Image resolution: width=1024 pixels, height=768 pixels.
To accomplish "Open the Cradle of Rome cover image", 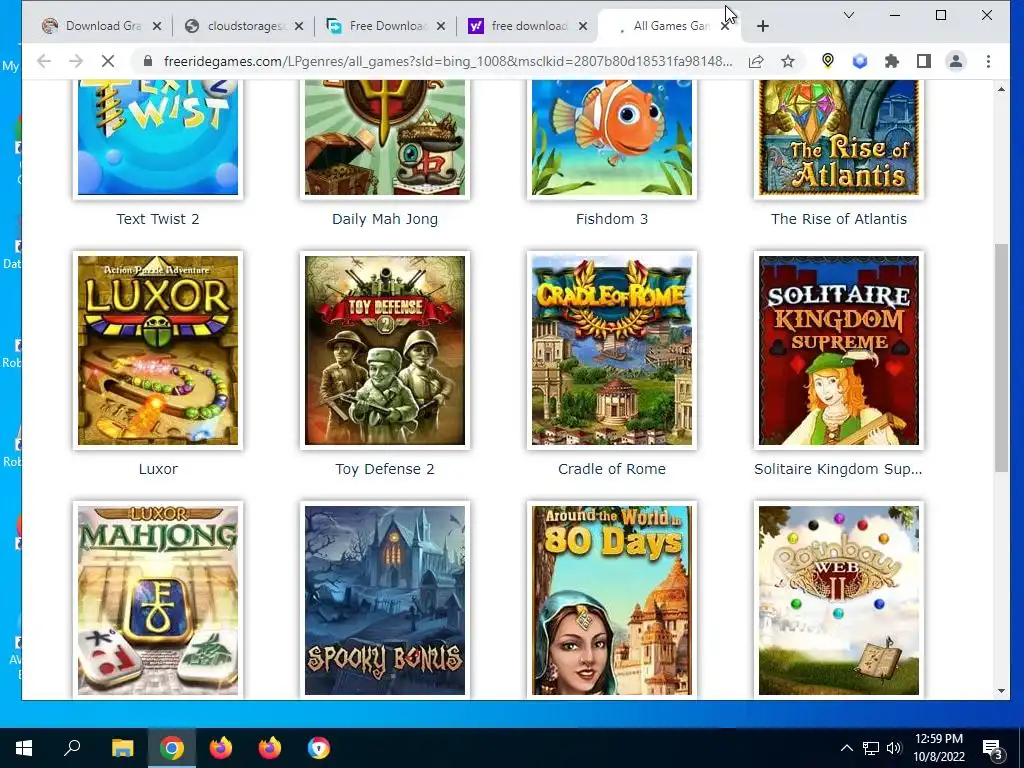I will [612, 351].
